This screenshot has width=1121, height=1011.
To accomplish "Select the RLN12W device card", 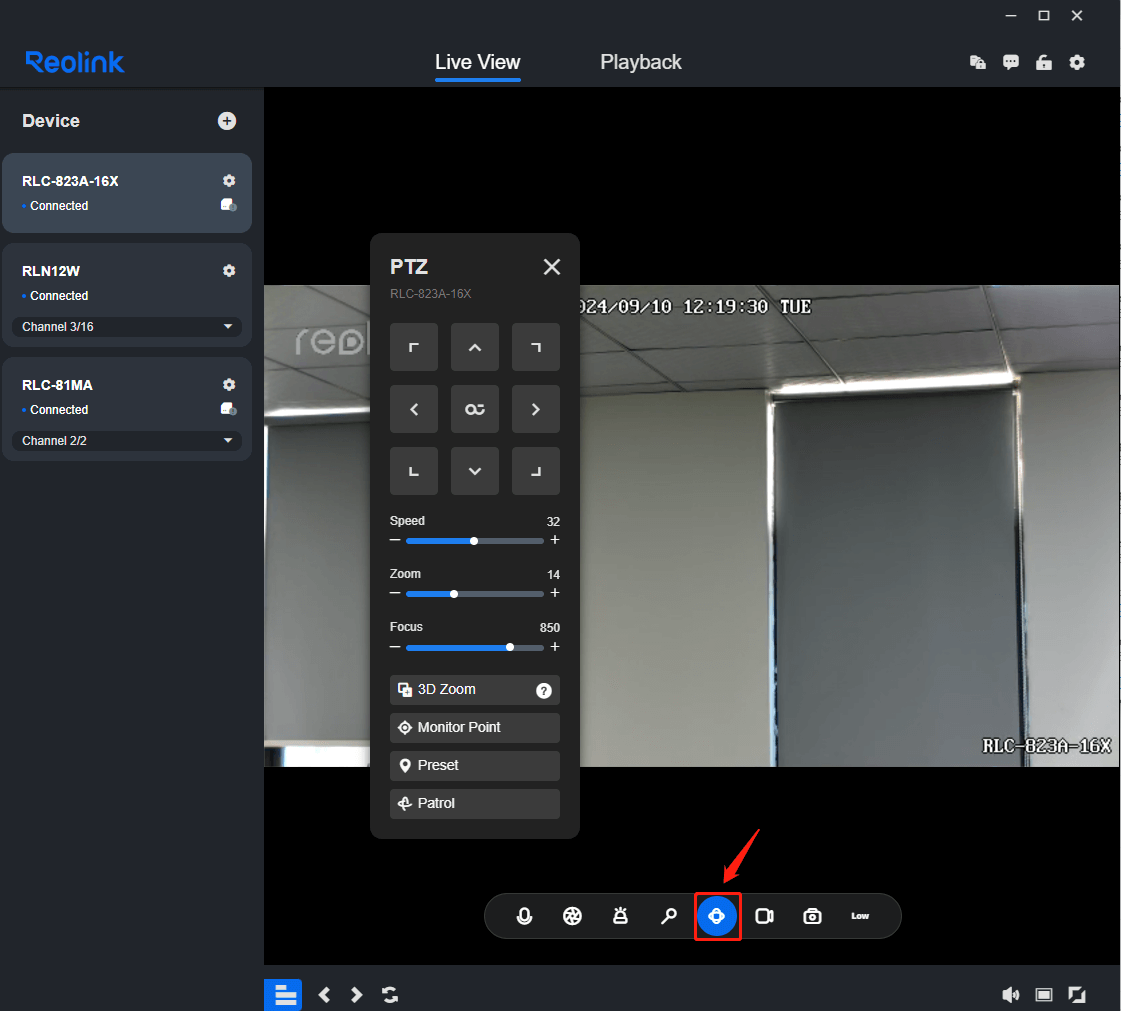I will point(127,295).
